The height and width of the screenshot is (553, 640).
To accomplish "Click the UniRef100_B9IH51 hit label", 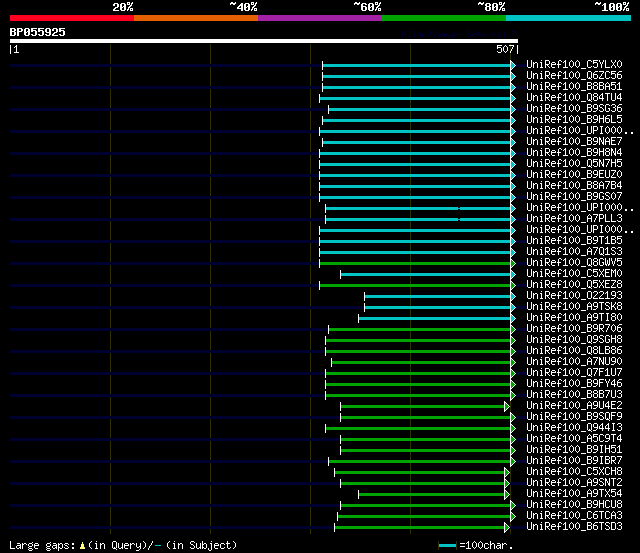I will tap(574, 450).
